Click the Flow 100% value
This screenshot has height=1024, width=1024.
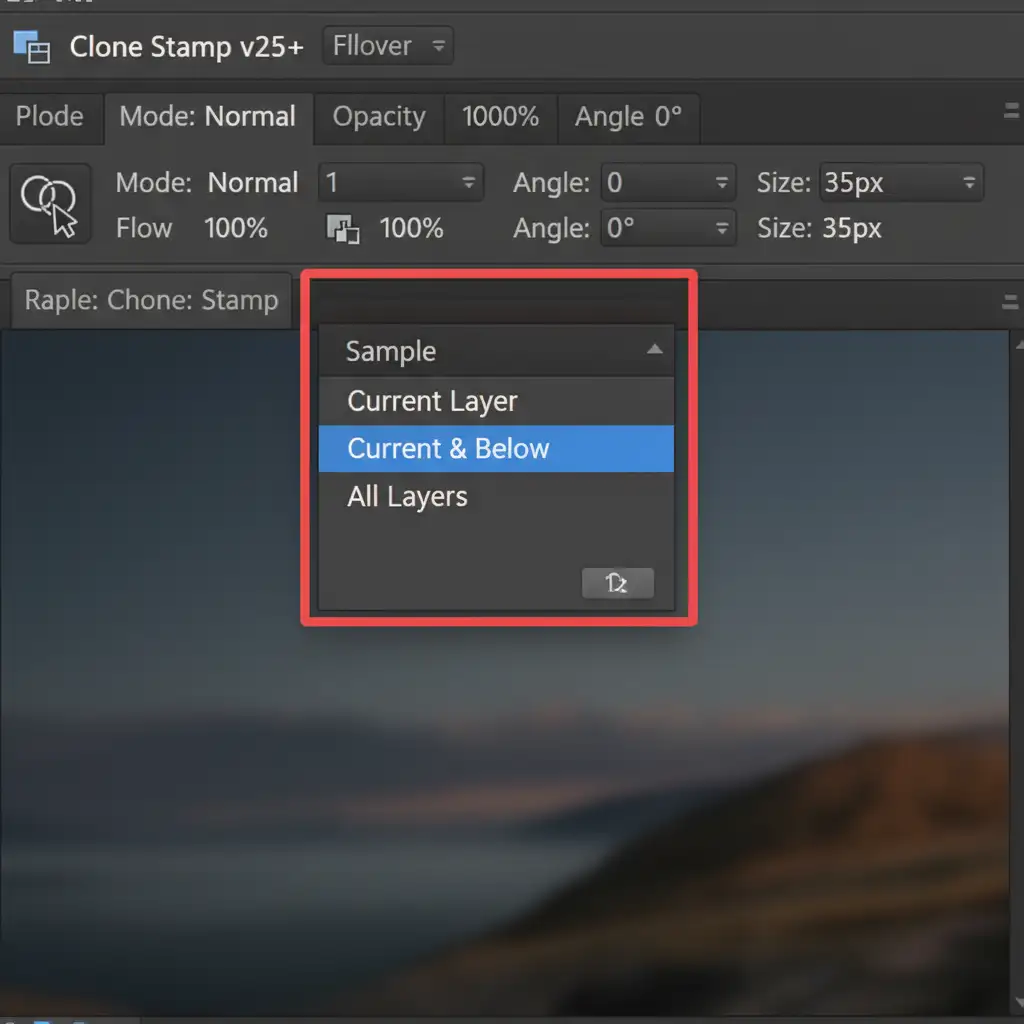point(236,229)
